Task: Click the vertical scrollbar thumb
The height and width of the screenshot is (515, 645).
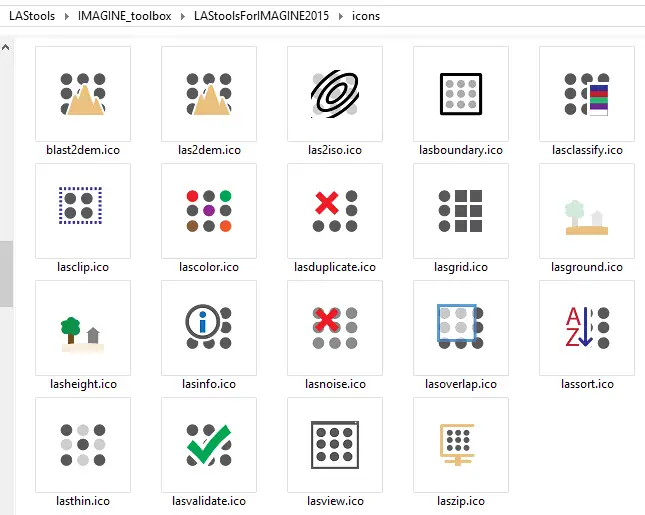Action: 6,274
